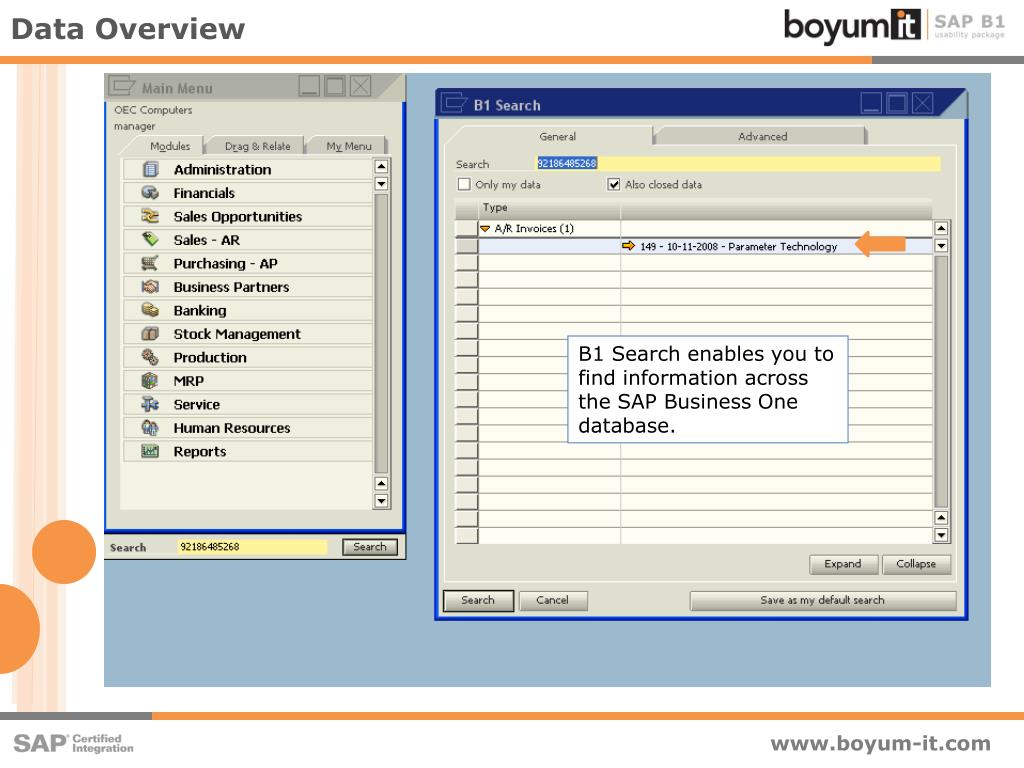Click the Financials module icon

coord(150,193)
